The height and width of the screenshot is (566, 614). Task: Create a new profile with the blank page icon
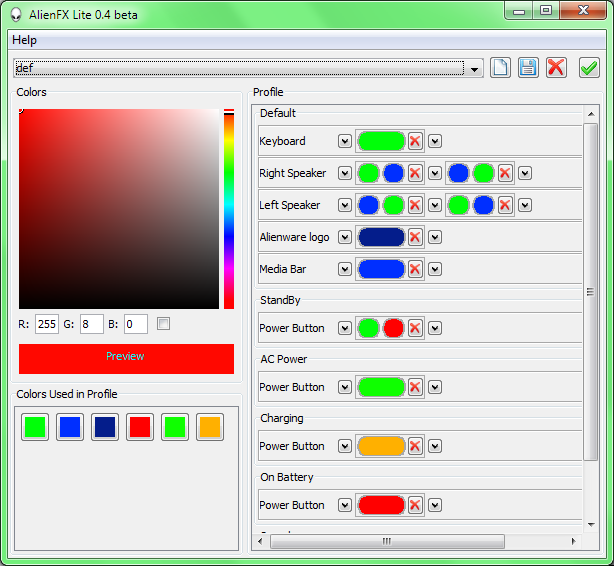click(x=500, y=68)
